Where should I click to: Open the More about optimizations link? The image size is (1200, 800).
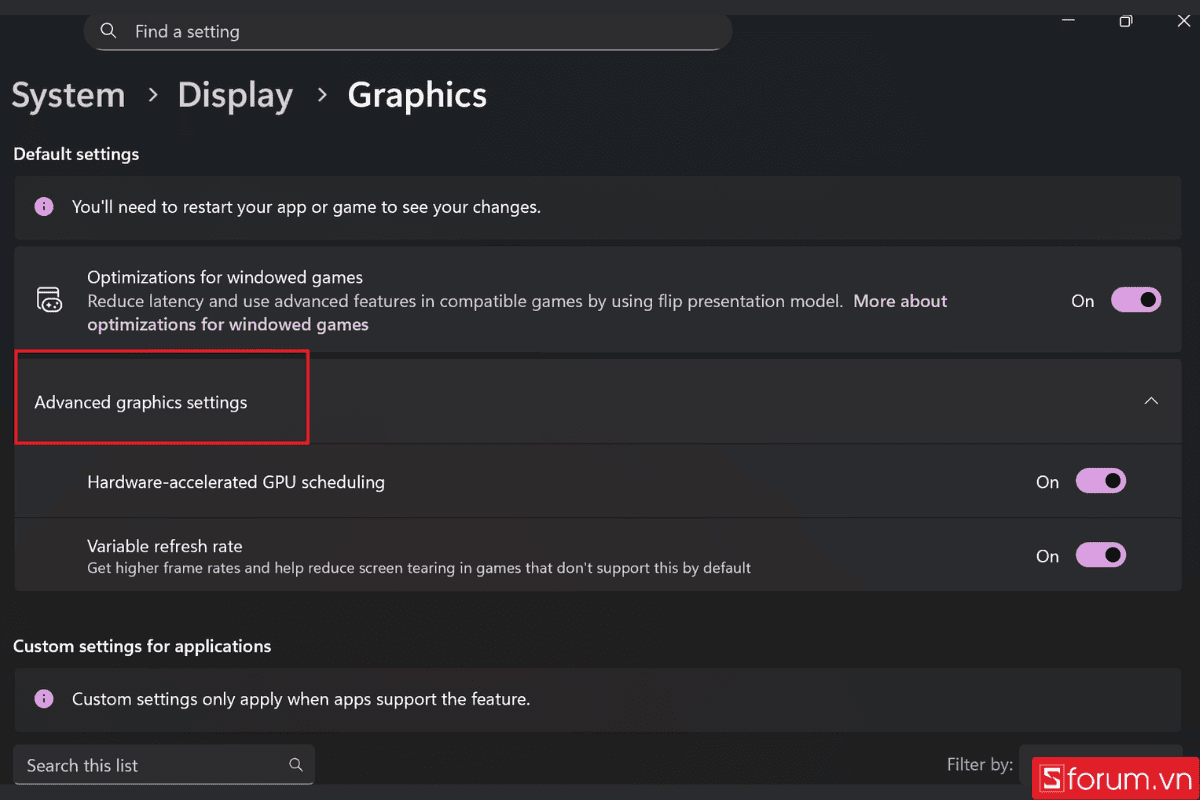(899, 300)
